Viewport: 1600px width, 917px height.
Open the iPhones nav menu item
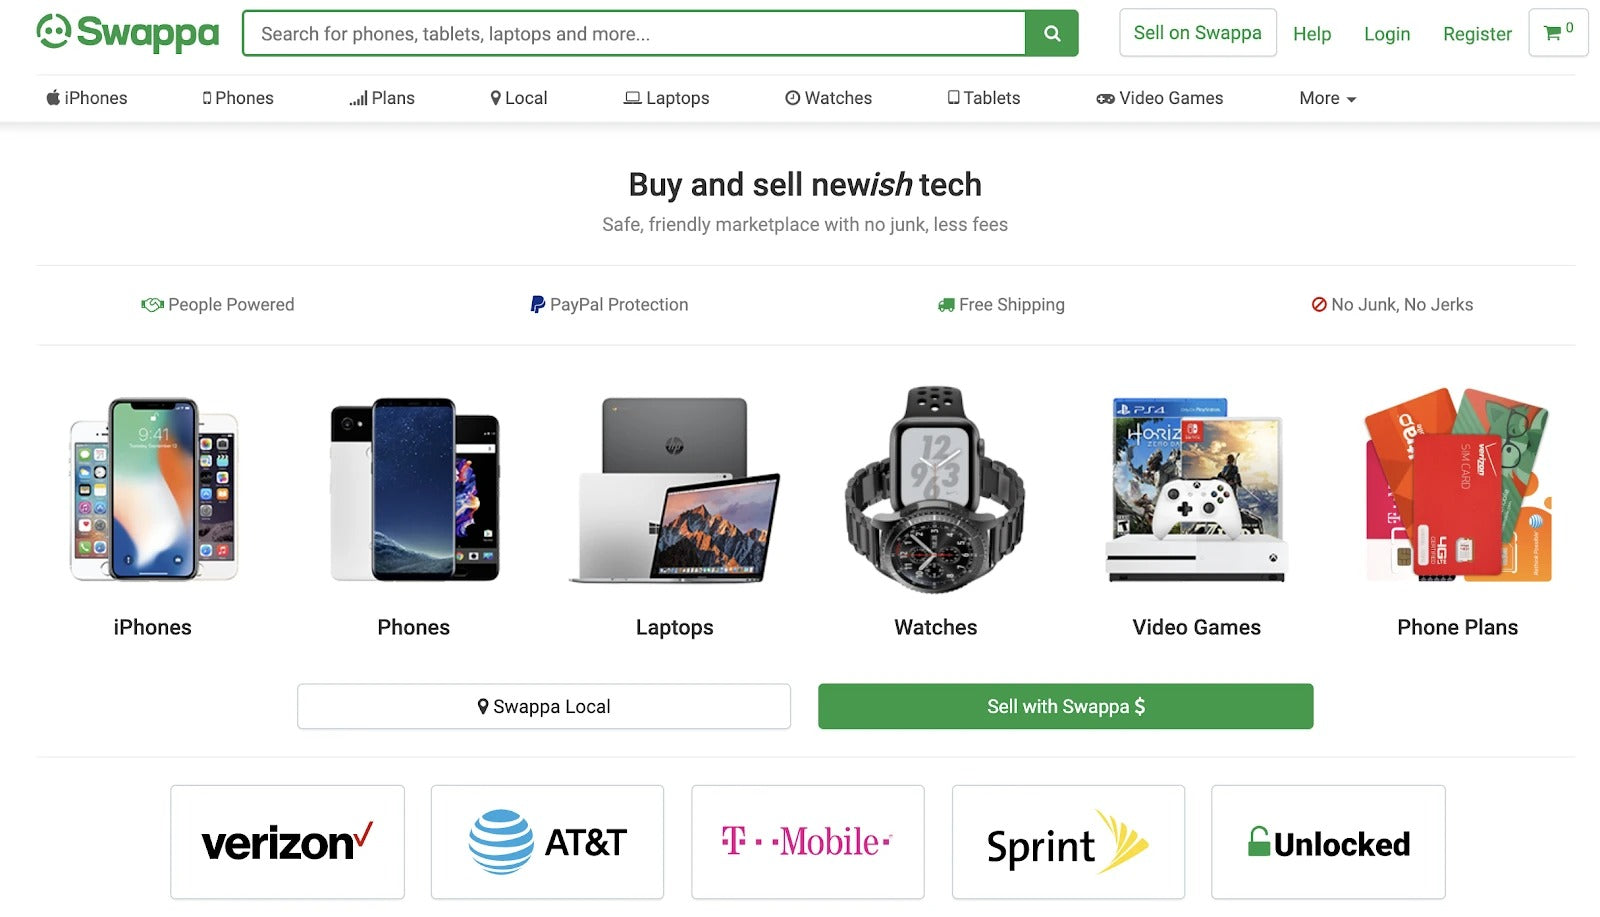coord(87,98)
